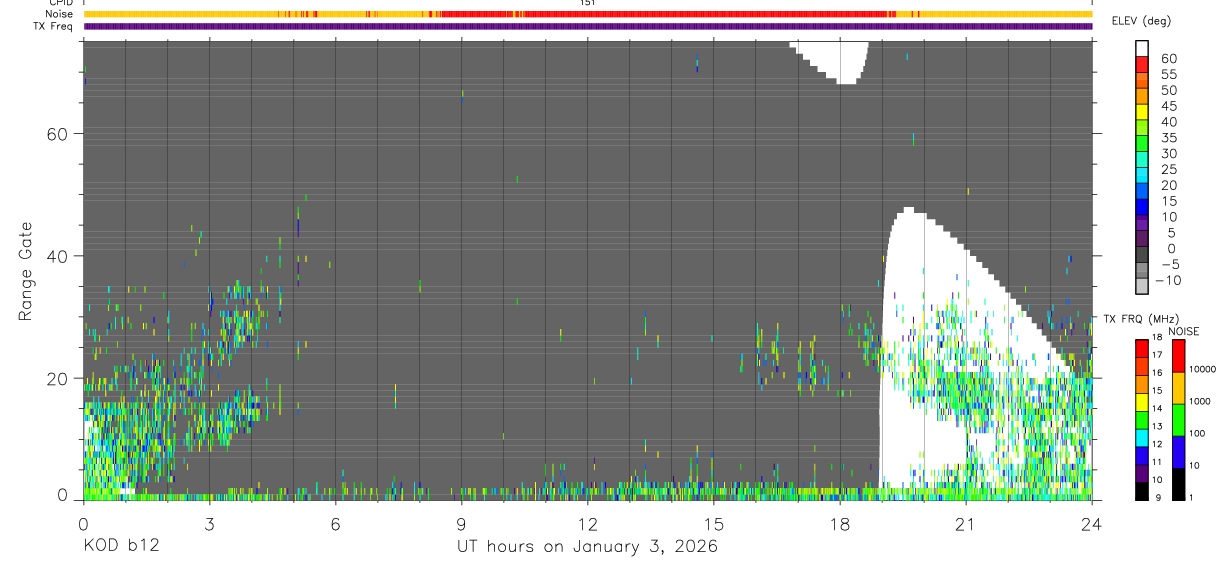Click the white swatch atop the elevation color bar
The width and height of the screenshot is (1228, 567).
pyautogui.click(x=1142, y=48)
